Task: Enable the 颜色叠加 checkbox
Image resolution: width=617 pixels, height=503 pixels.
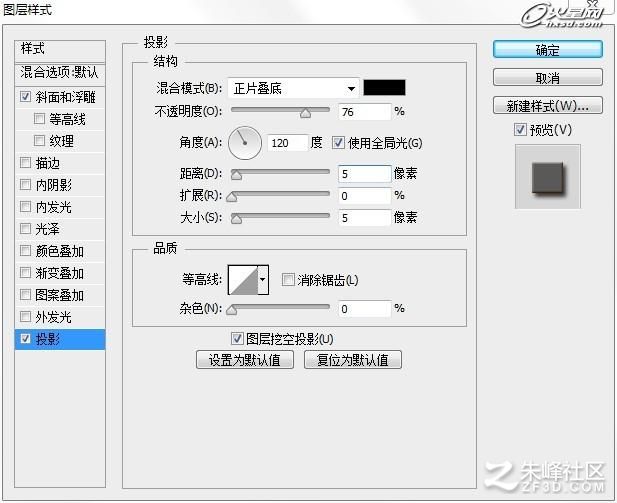Action: [x=26, y=250]
